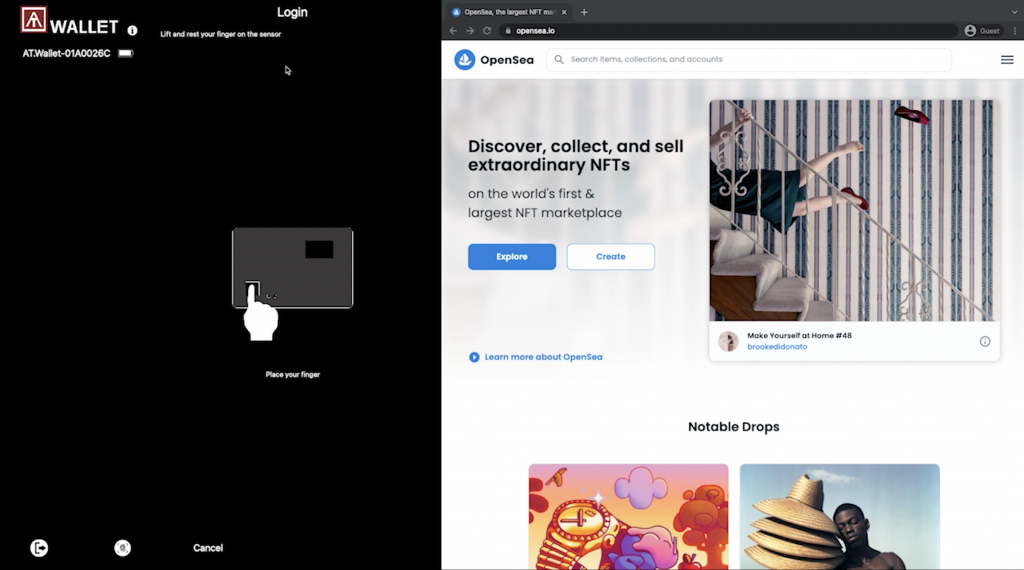This screenshot has width=1024, height=570.
Task: Click the OpenSea ship logo
Action: click(x=465, y=60)
